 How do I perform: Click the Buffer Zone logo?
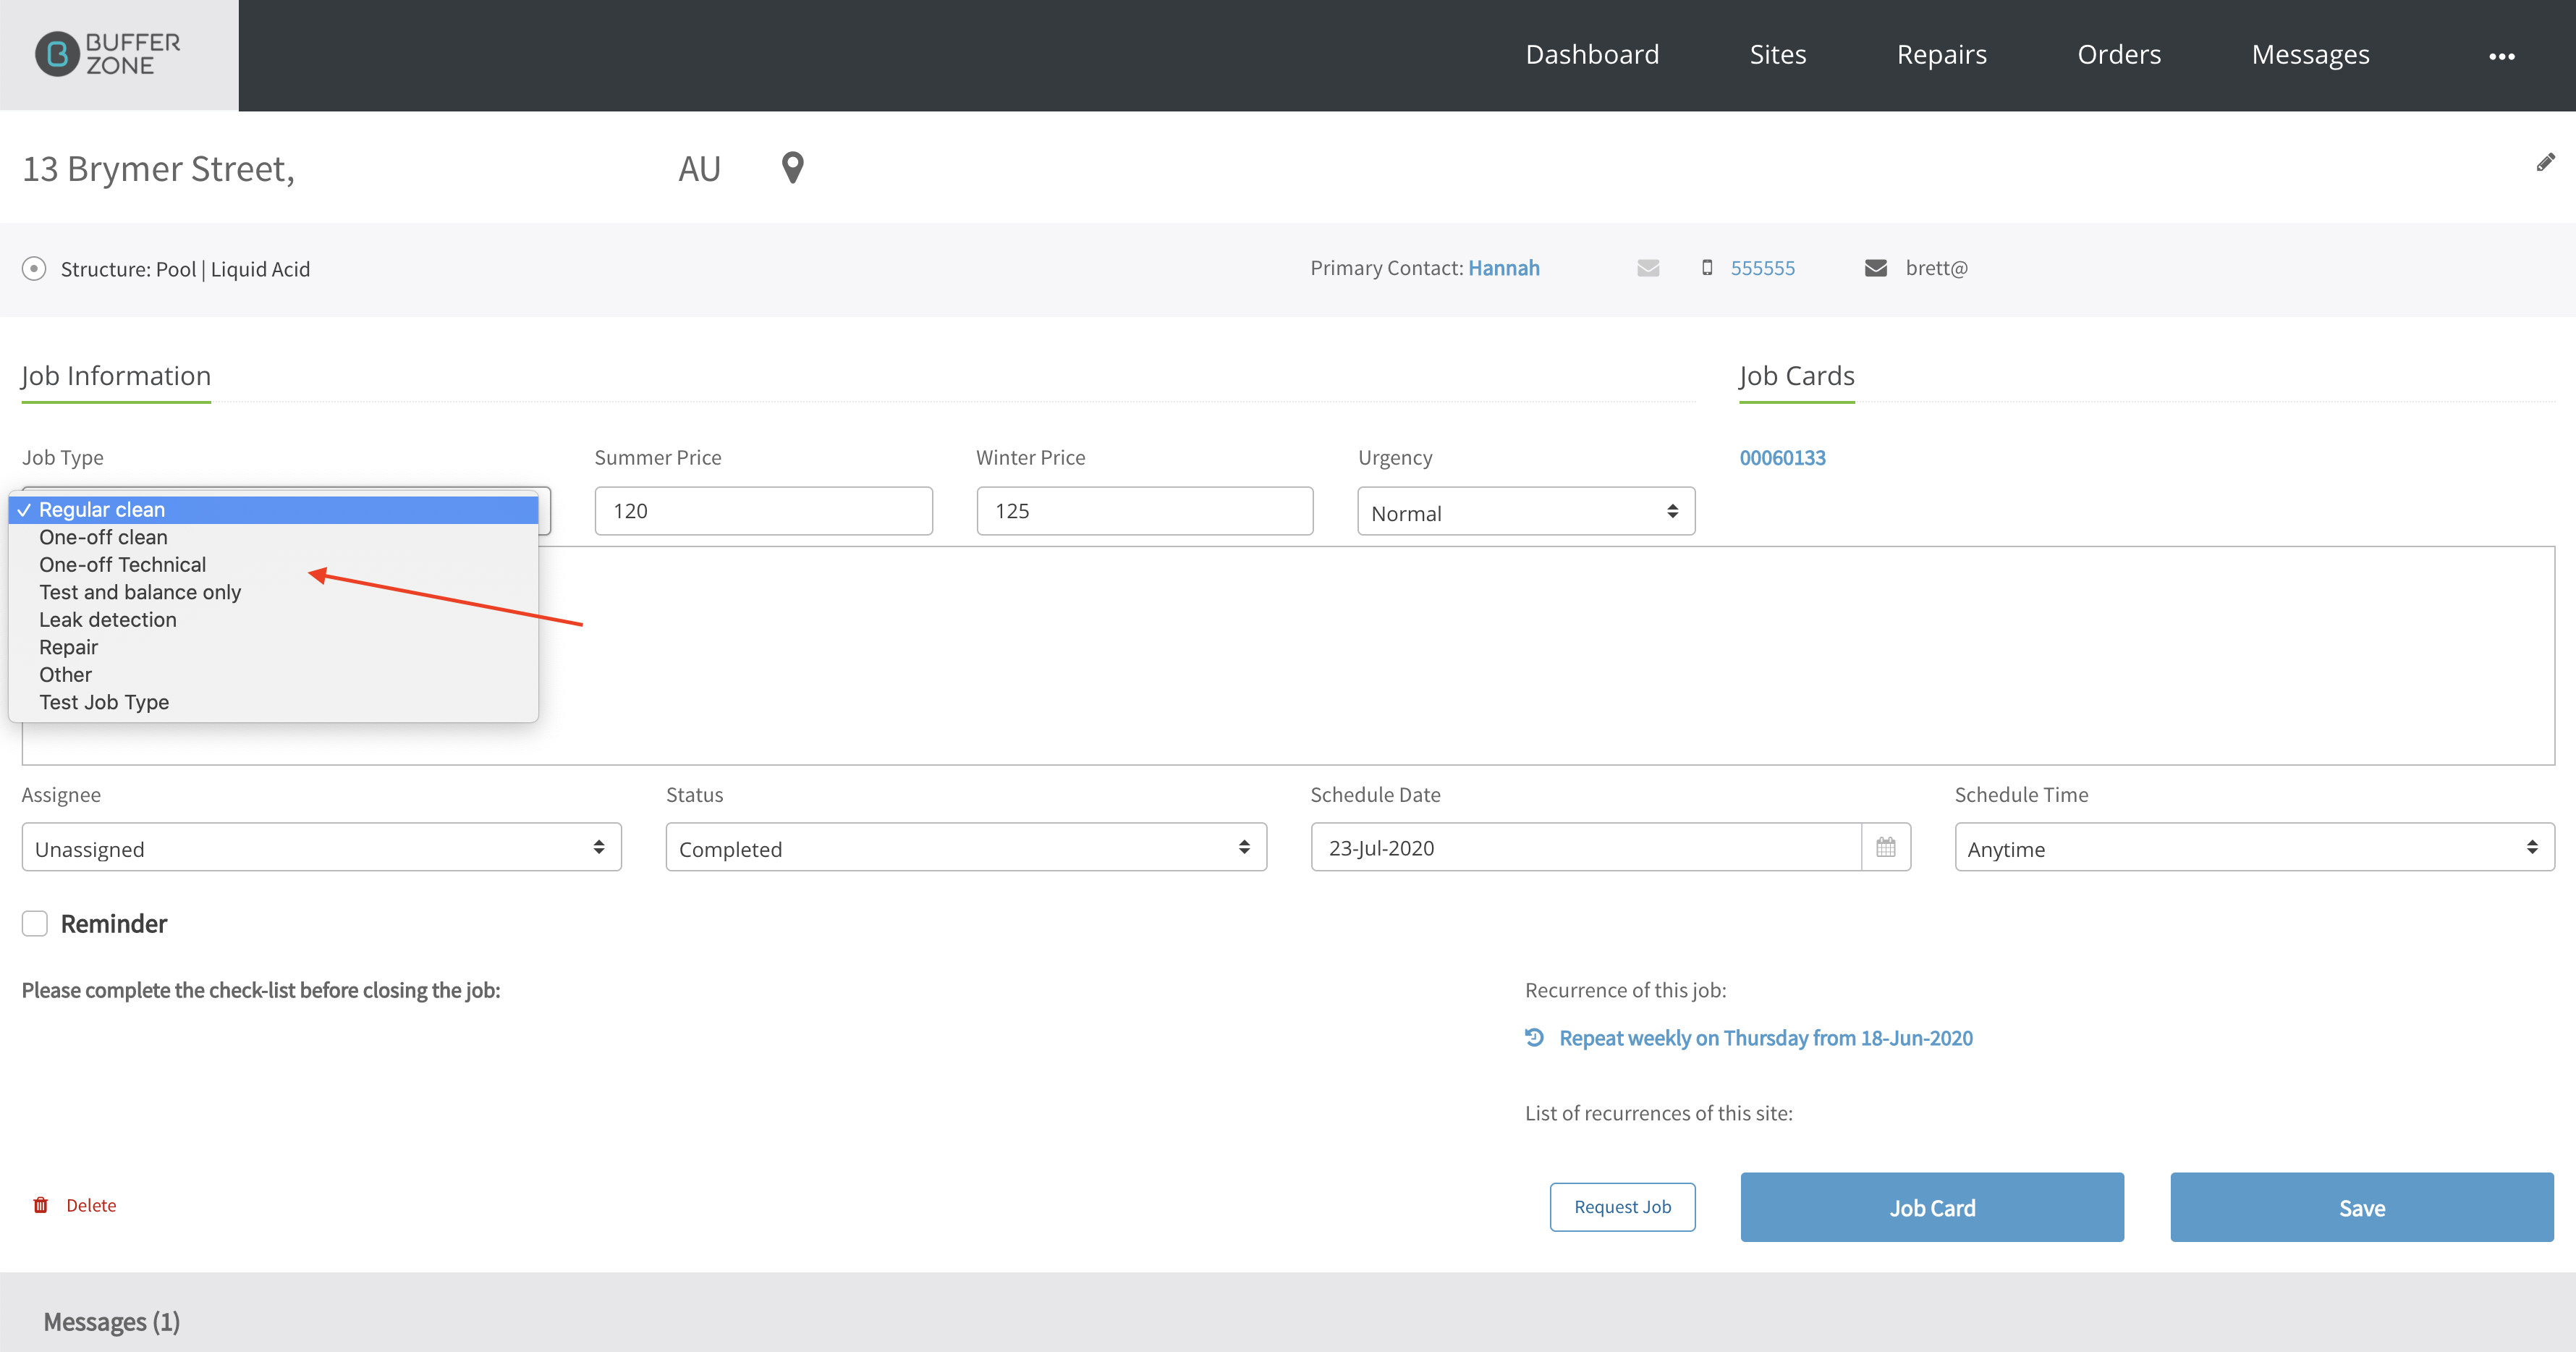[x=108, y=54]
